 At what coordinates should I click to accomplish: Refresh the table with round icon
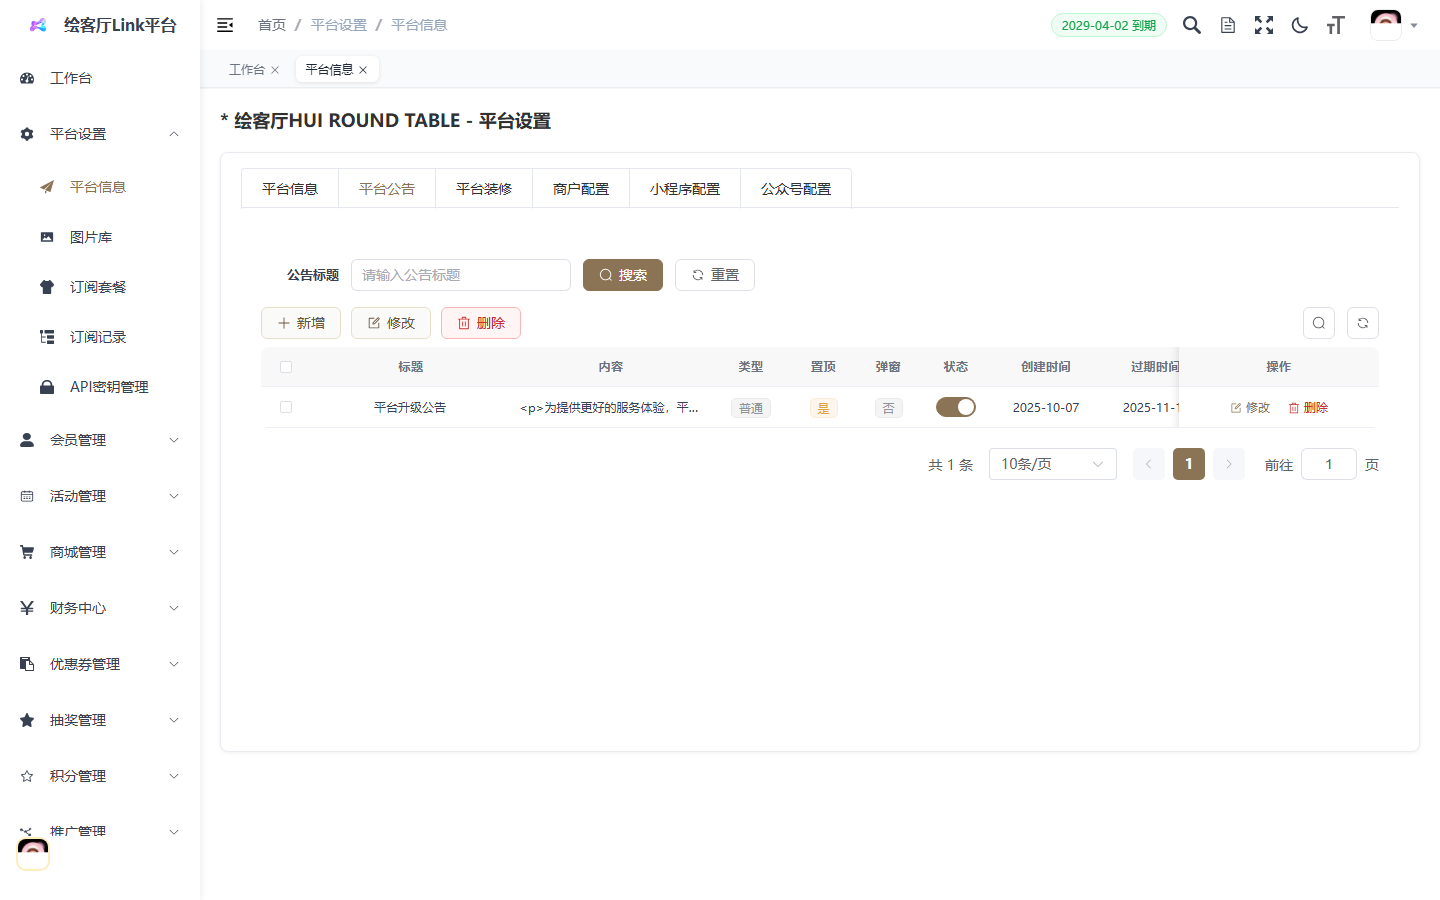click(x=1363, y=323)
